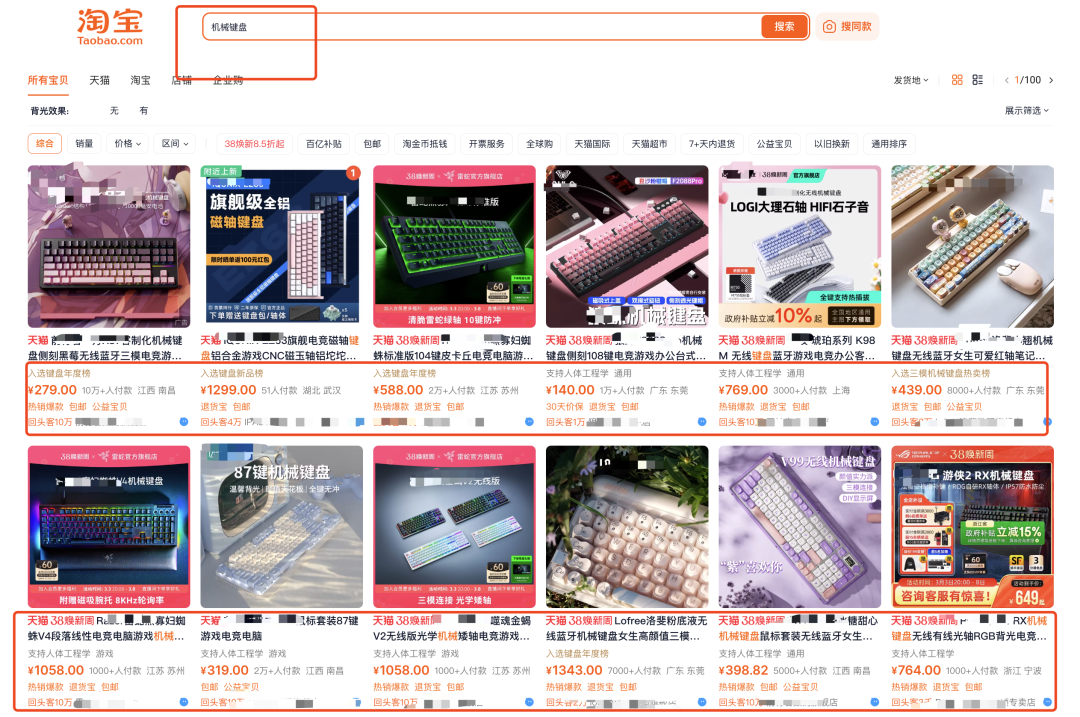1080x717 pixels.
Task: Open chat icon on ¥140.00 keyboard card
Action: 702,422
